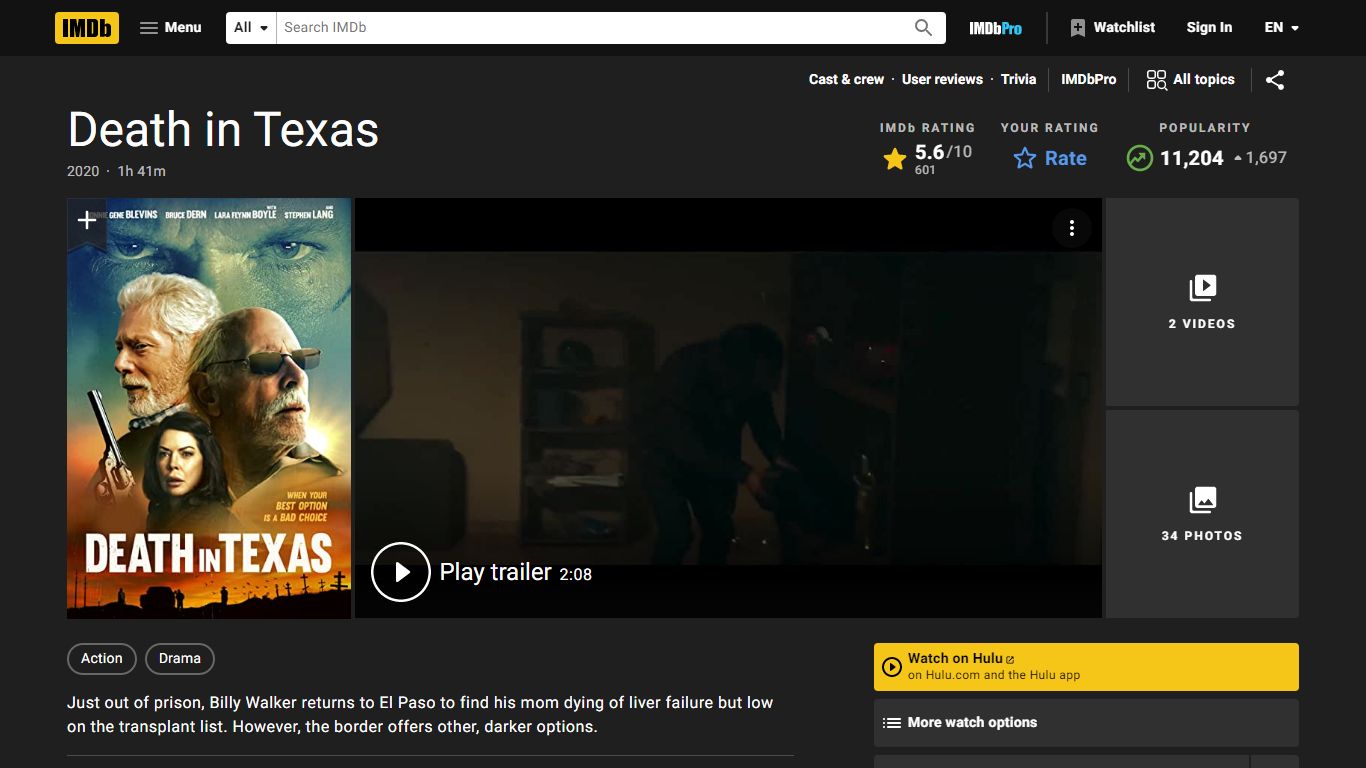This screenshot has width=1366, height=768.
Task: Expand the EN language dropdown
Action: point(1281,28)
